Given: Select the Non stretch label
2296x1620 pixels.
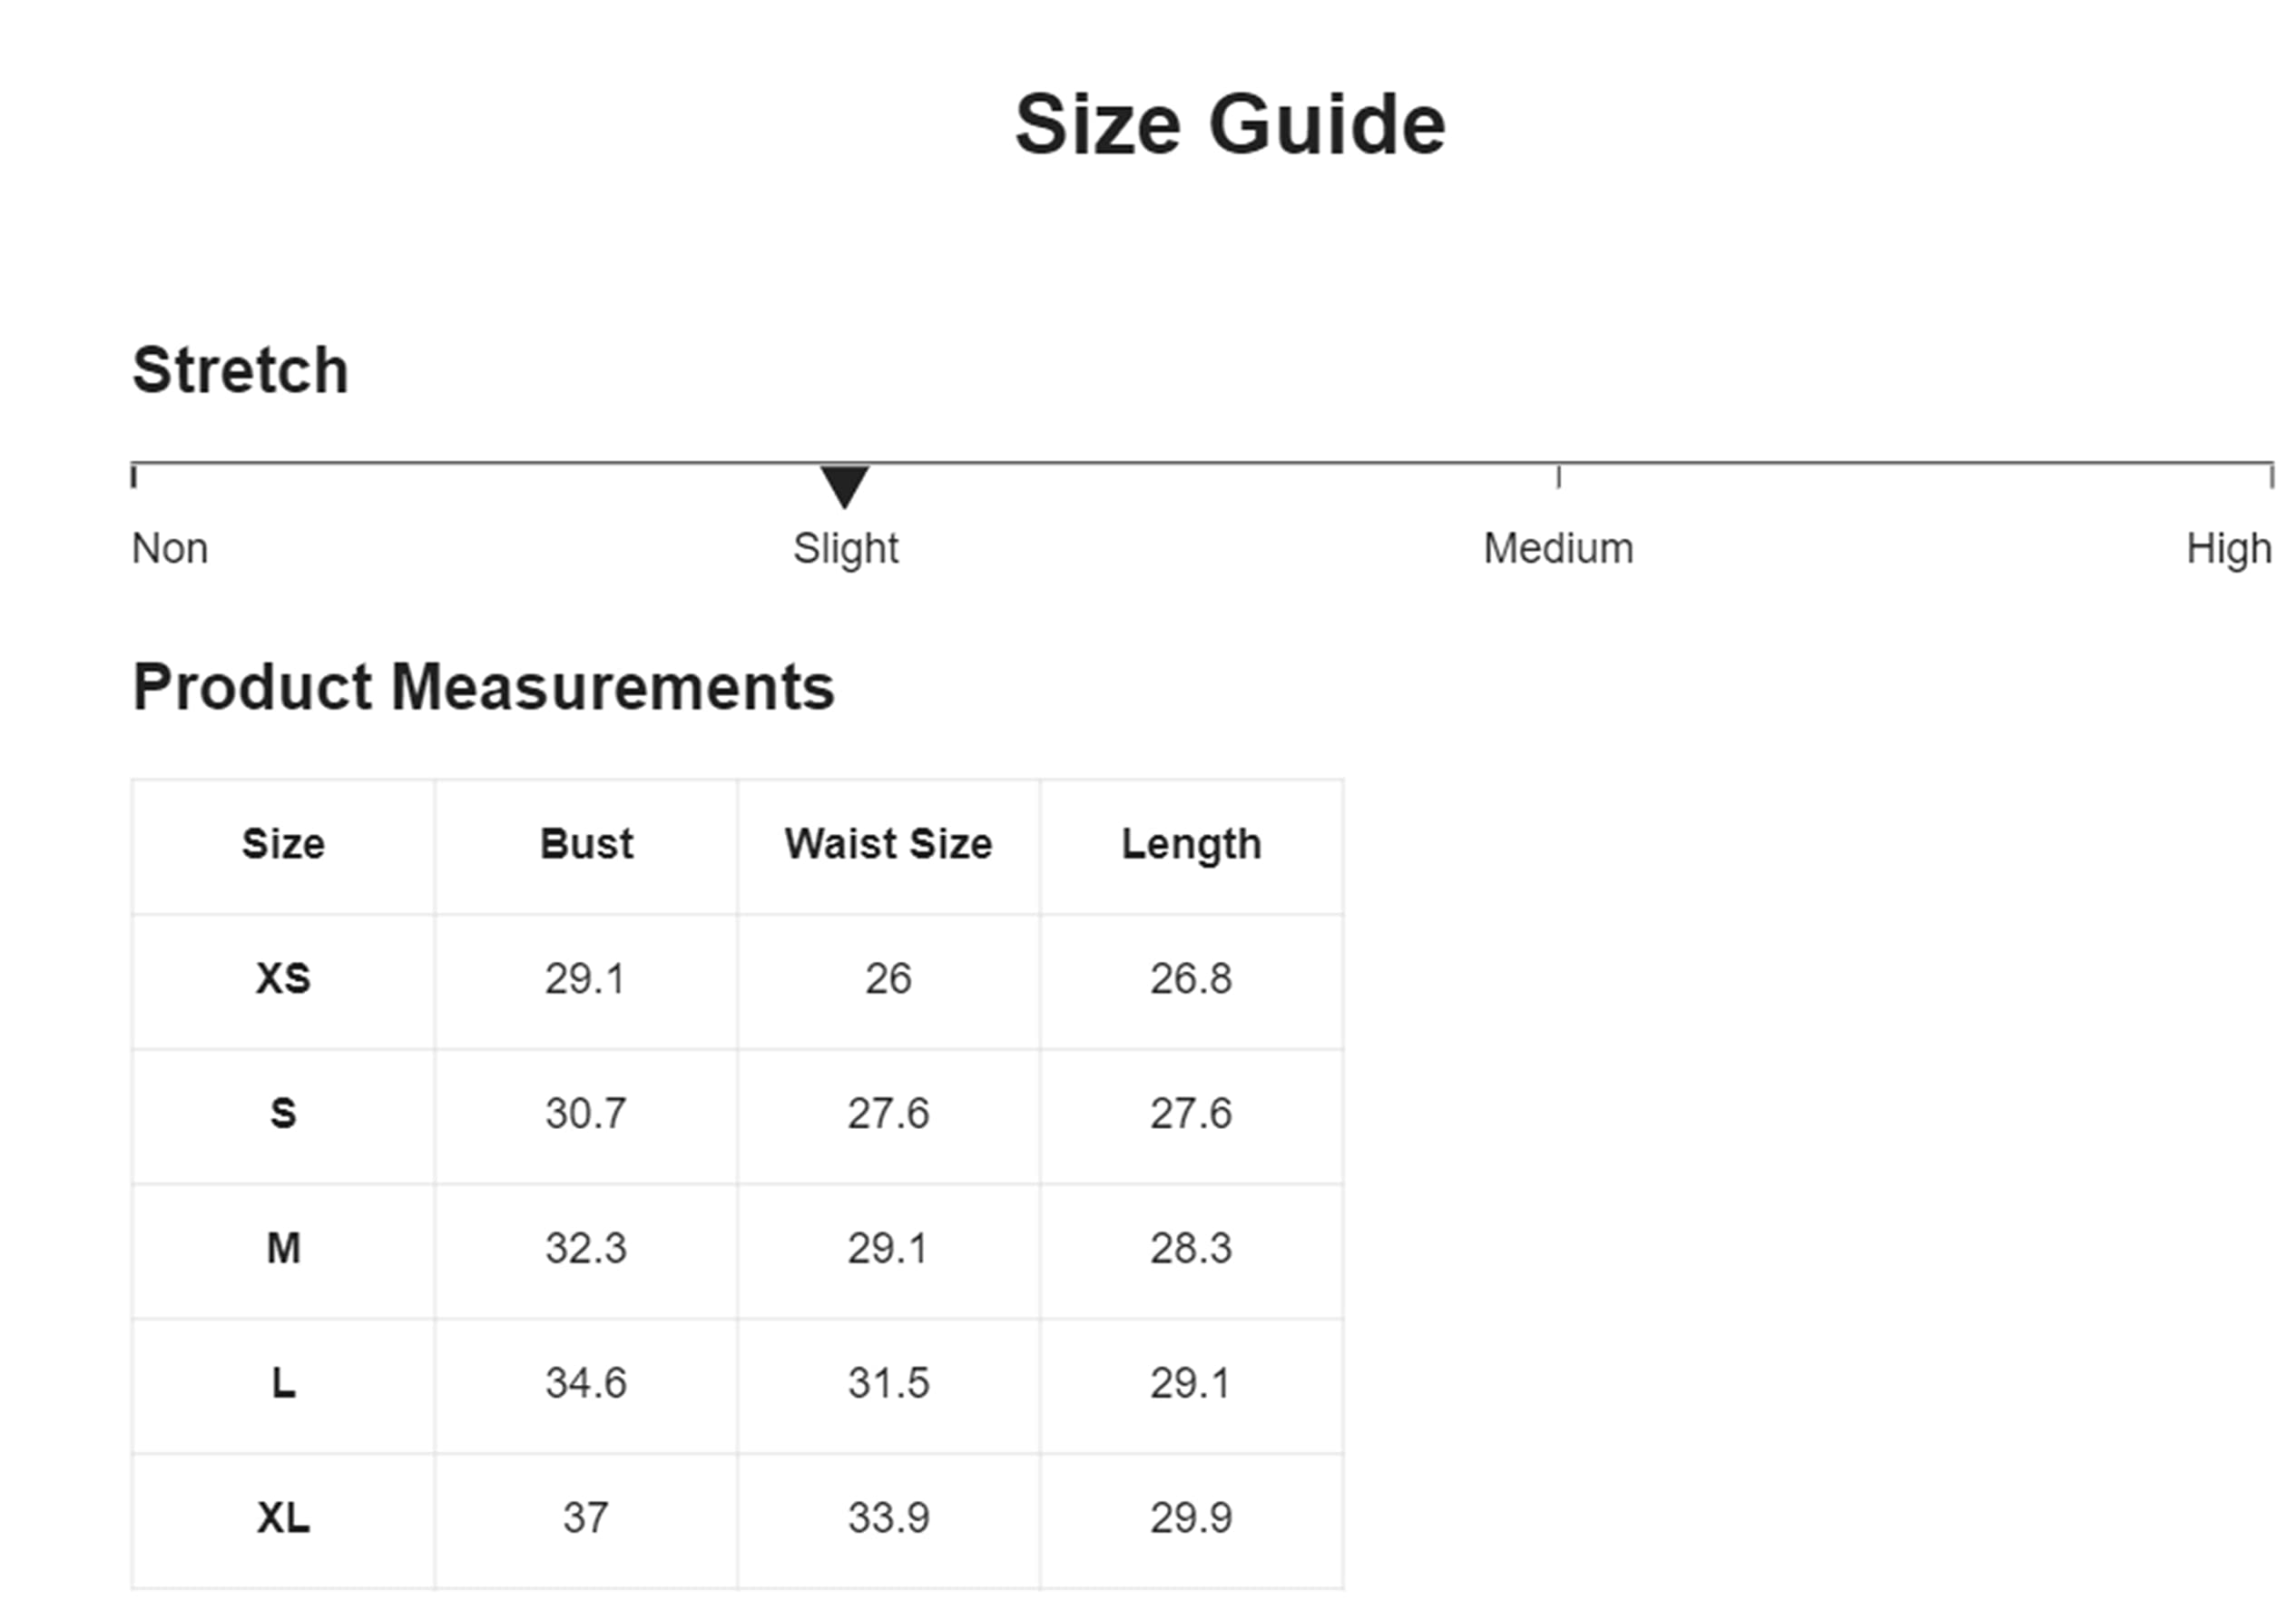Looking at the screenshot, I should 170,548.
